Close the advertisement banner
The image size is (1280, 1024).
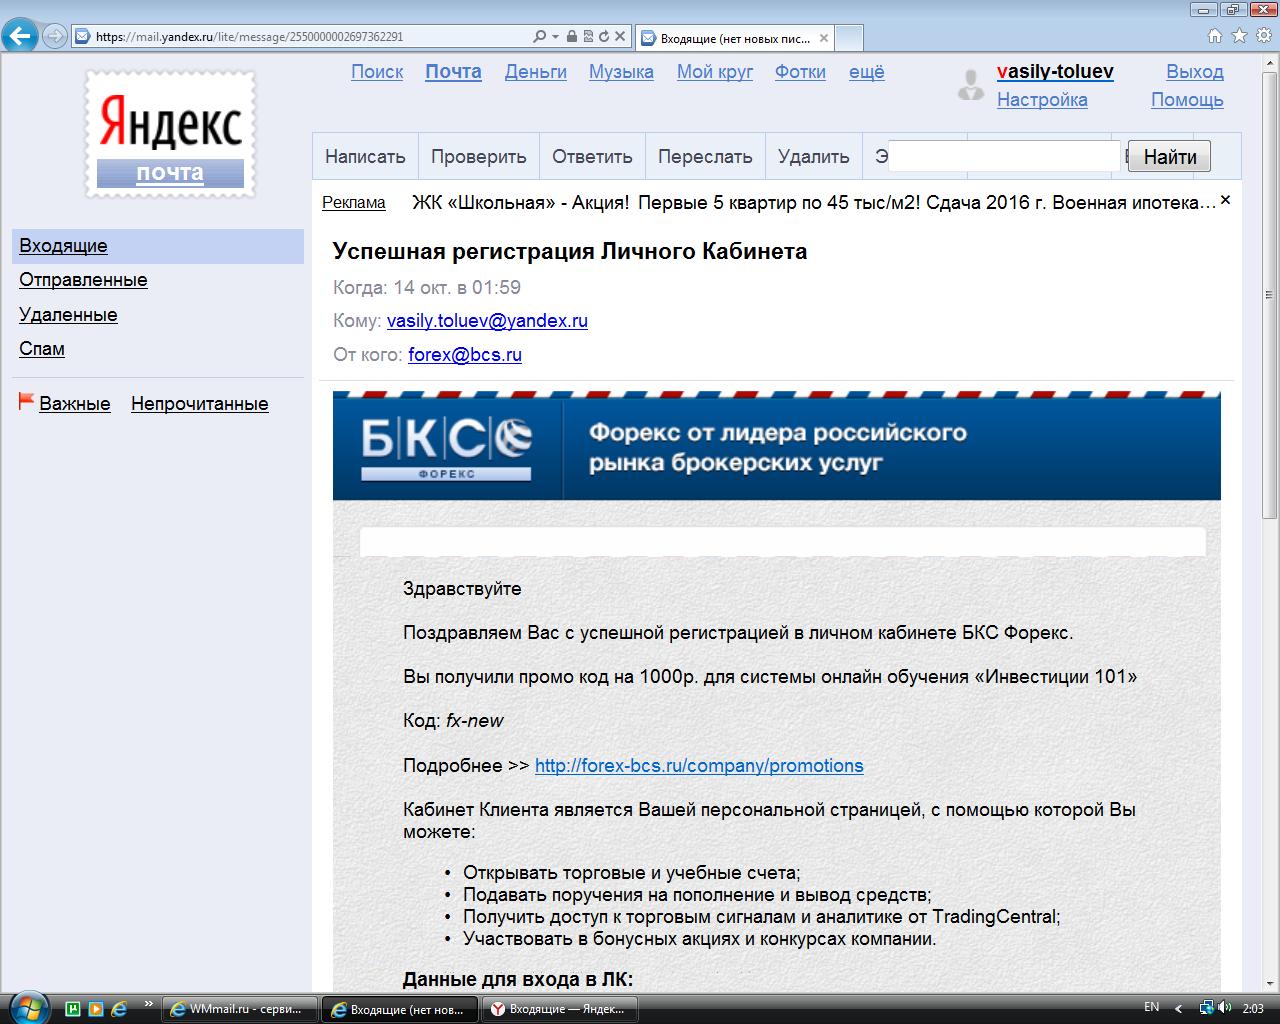tap(1226, 200)
